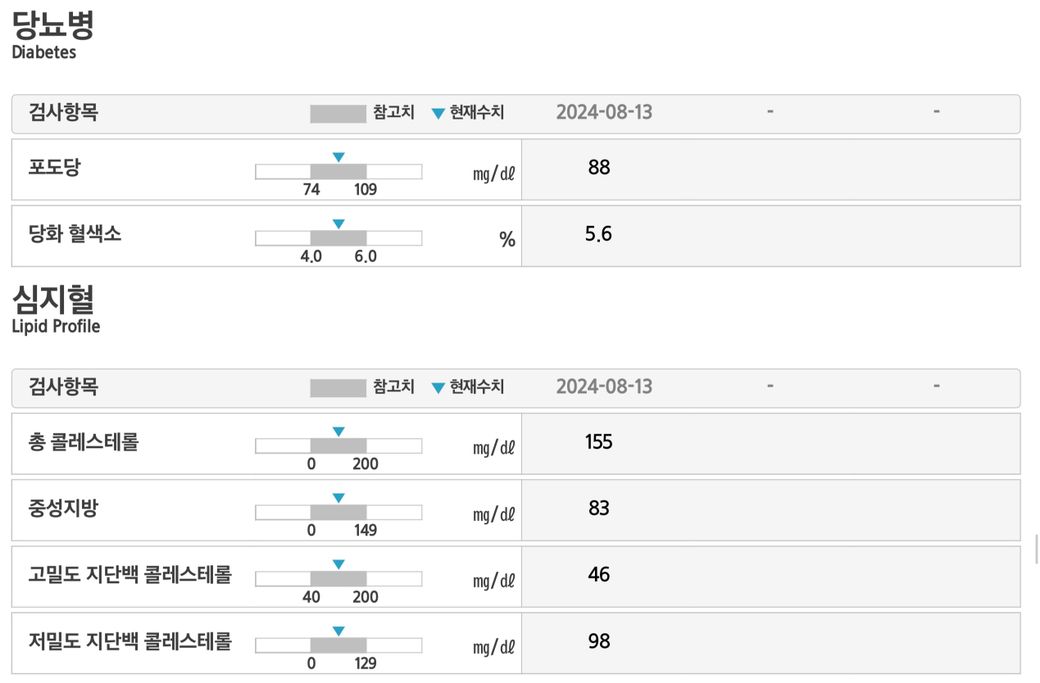Image resolution: width=1040 pixels, height=683 pixels.
Task: Select the 2024-08-13 date in Lipid Profile header
Action: pos(604,386)
